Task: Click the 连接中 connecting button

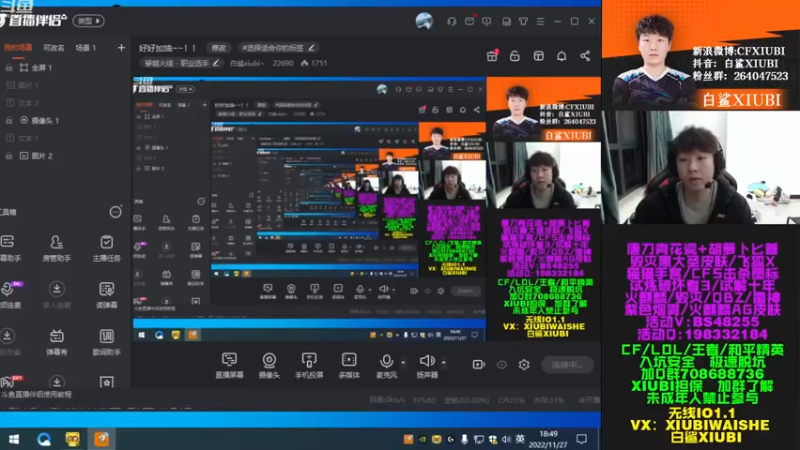Action: 567,364
